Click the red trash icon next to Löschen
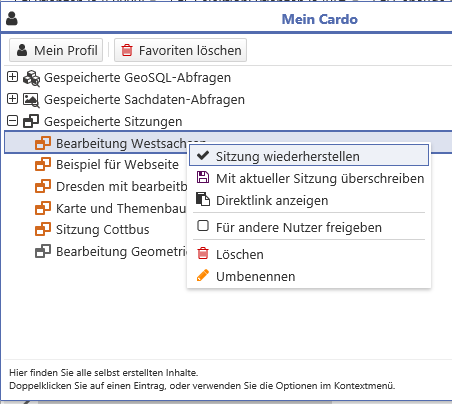Screen dimensions: 452x404 pyautogui.click(x=203, y=254)
